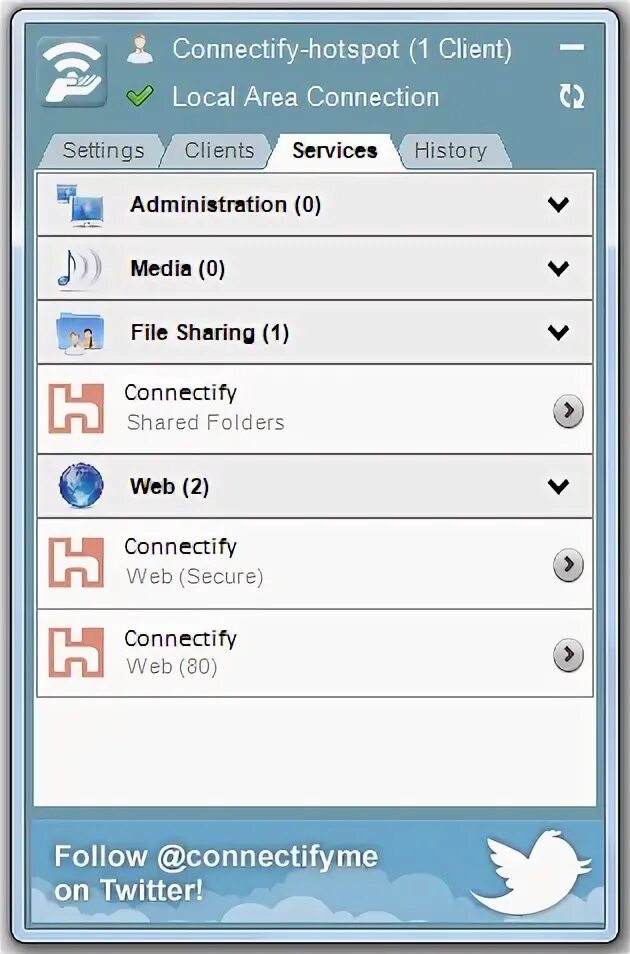
Task: Open Connectify Web (Secure) arrow button
Action: (568, 565)
